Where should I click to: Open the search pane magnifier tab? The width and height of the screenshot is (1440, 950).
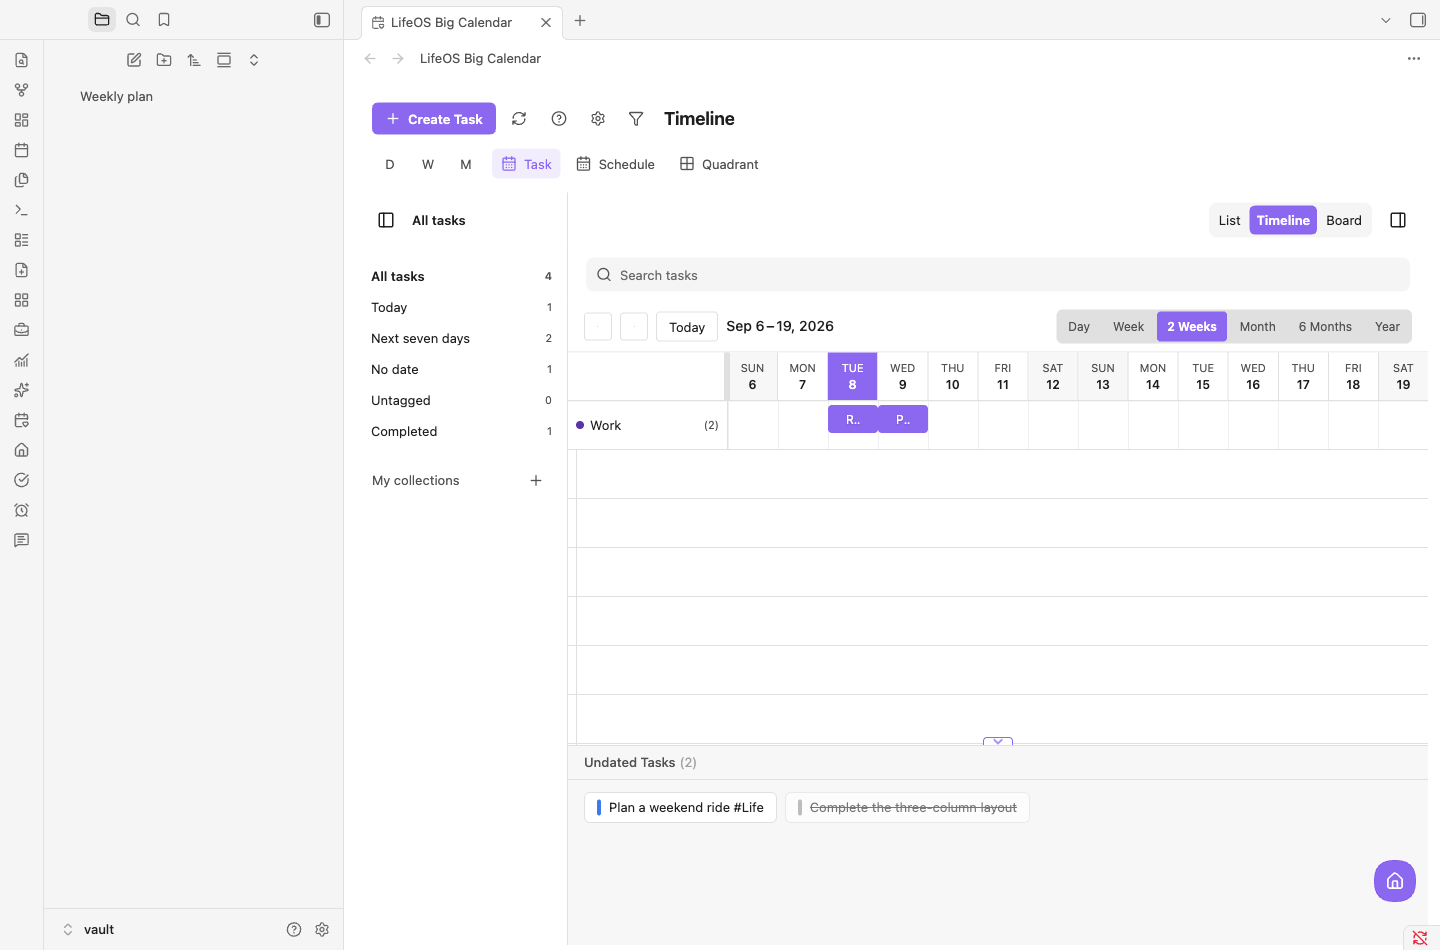coord(133,20)
